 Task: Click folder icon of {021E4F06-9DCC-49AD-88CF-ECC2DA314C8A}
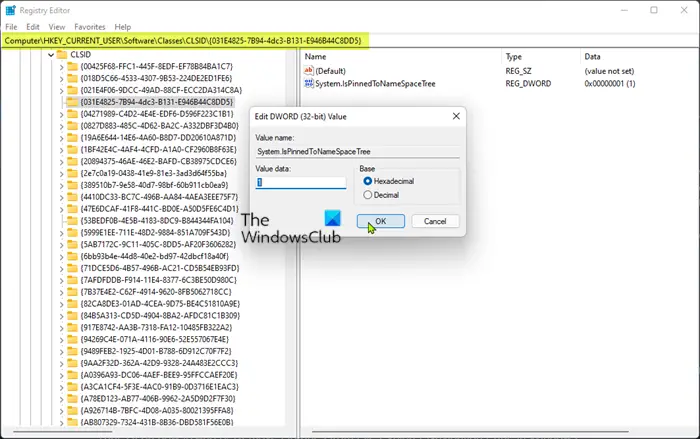pos(72,90)
